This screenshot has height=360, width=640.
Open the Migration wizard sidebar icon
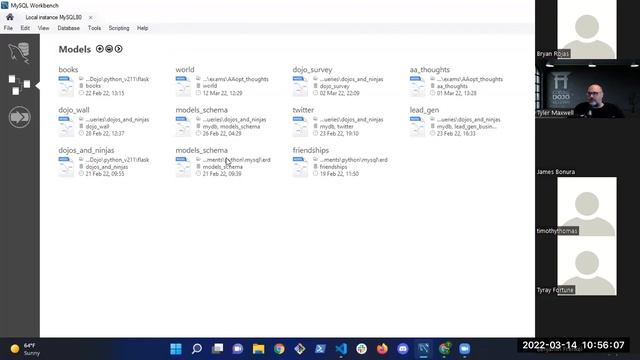point(19,117)
